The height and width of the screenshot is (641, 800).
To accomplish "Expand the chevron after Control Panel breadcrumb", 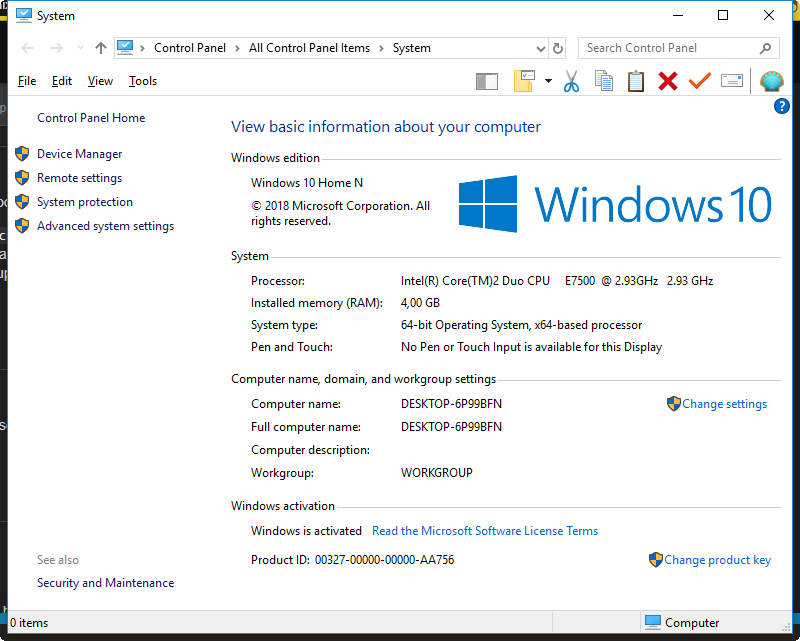I will (x=237, y=48).
